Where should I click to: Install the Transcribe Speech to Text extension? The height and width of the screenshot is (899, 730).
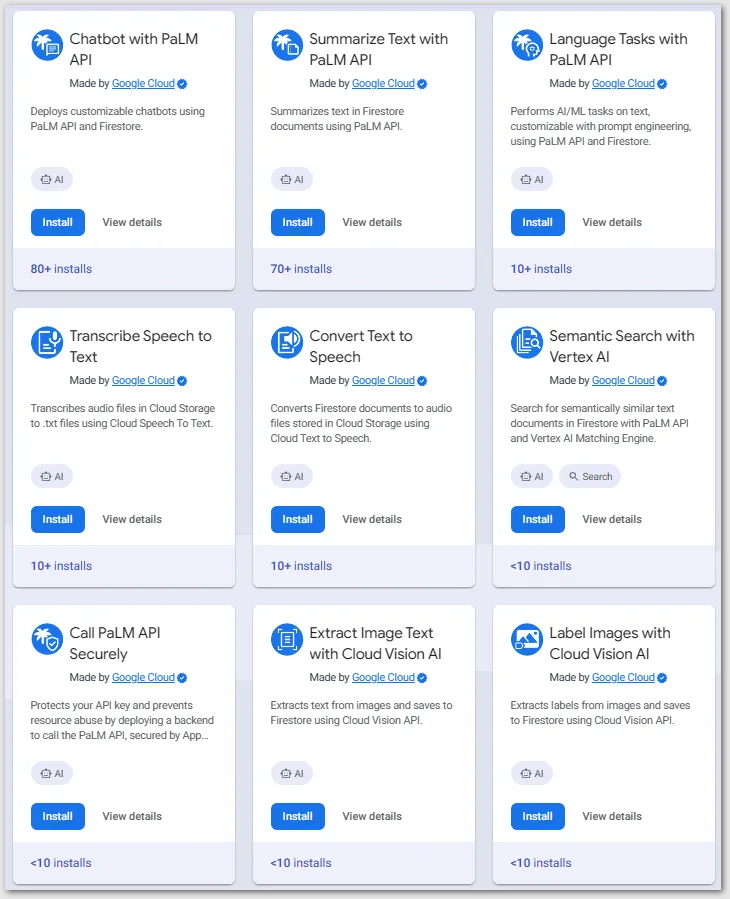[x=58, y=519]
